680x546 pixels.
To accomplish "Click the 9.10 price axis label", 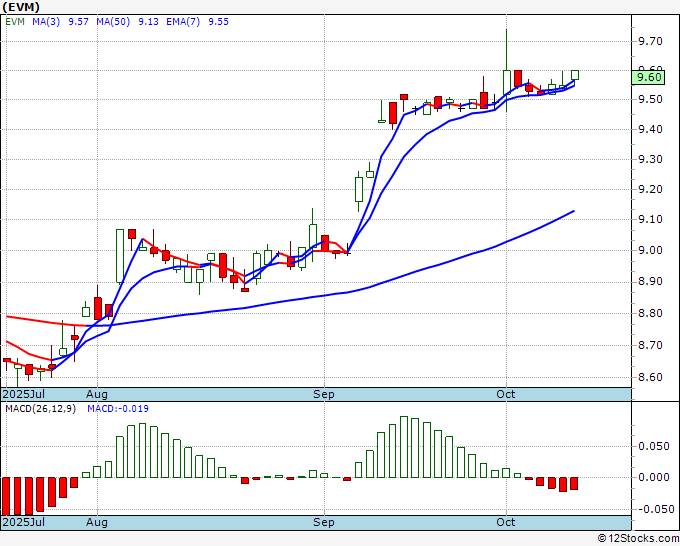I will [x=650, y=220].
